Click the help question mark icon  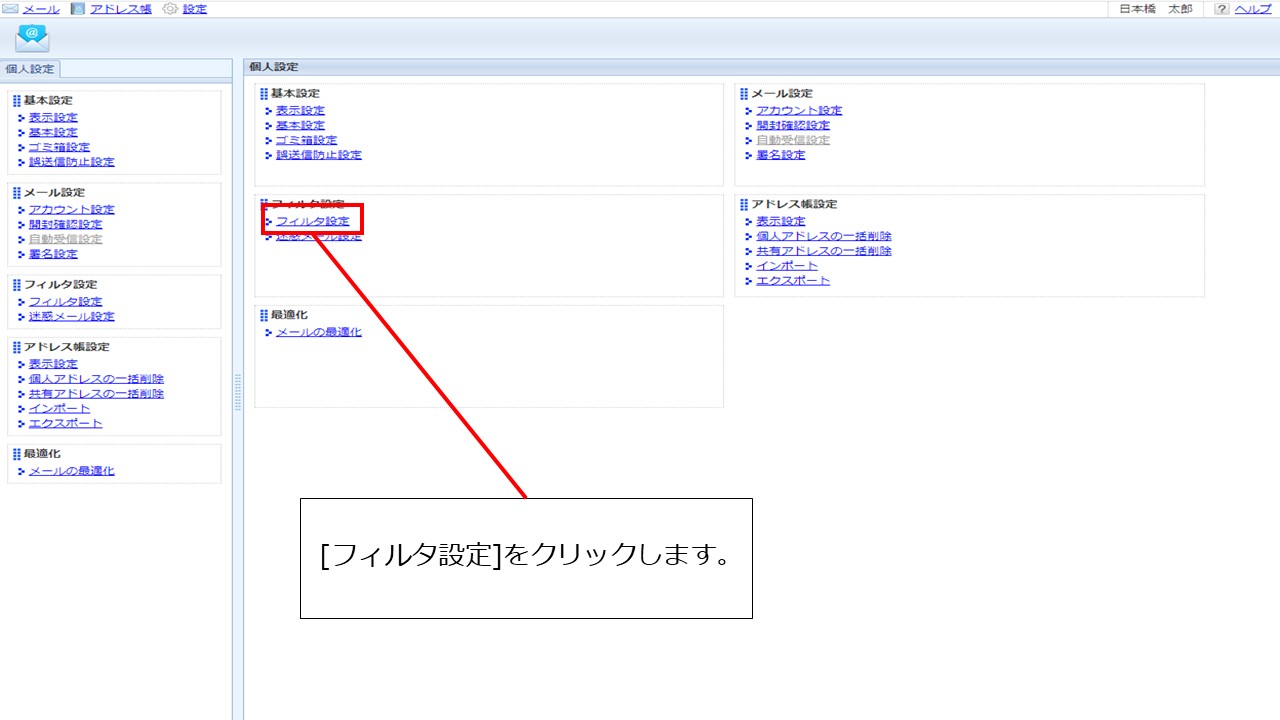click(1221, 9)
